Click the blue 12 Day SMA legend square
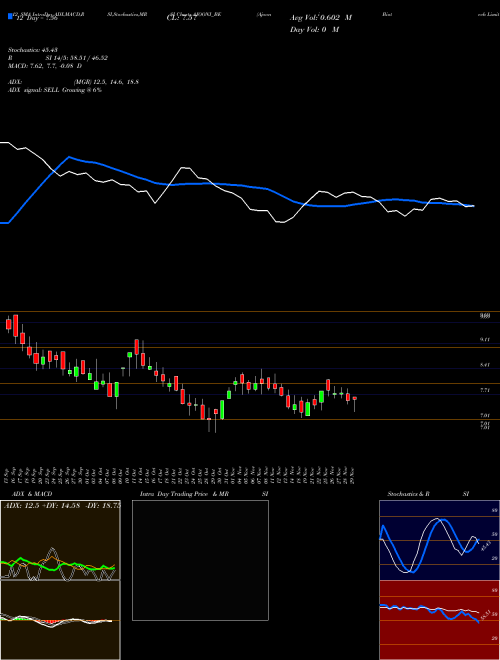This screenshot has height=660, width=500. pyautogui.click(x=10, y=16)
